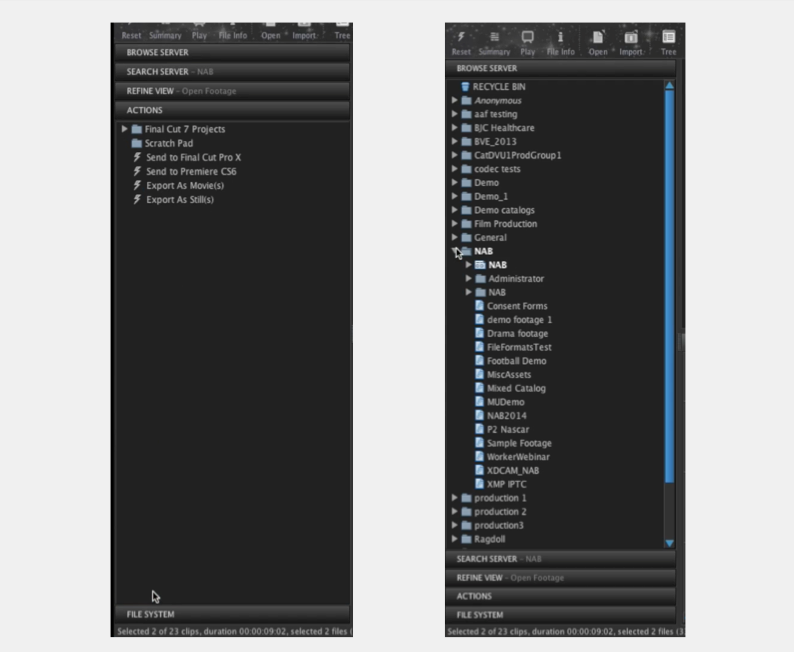Open the Consent Forms catalog
This screenshot has width=794, height=652.
[511, 306]
